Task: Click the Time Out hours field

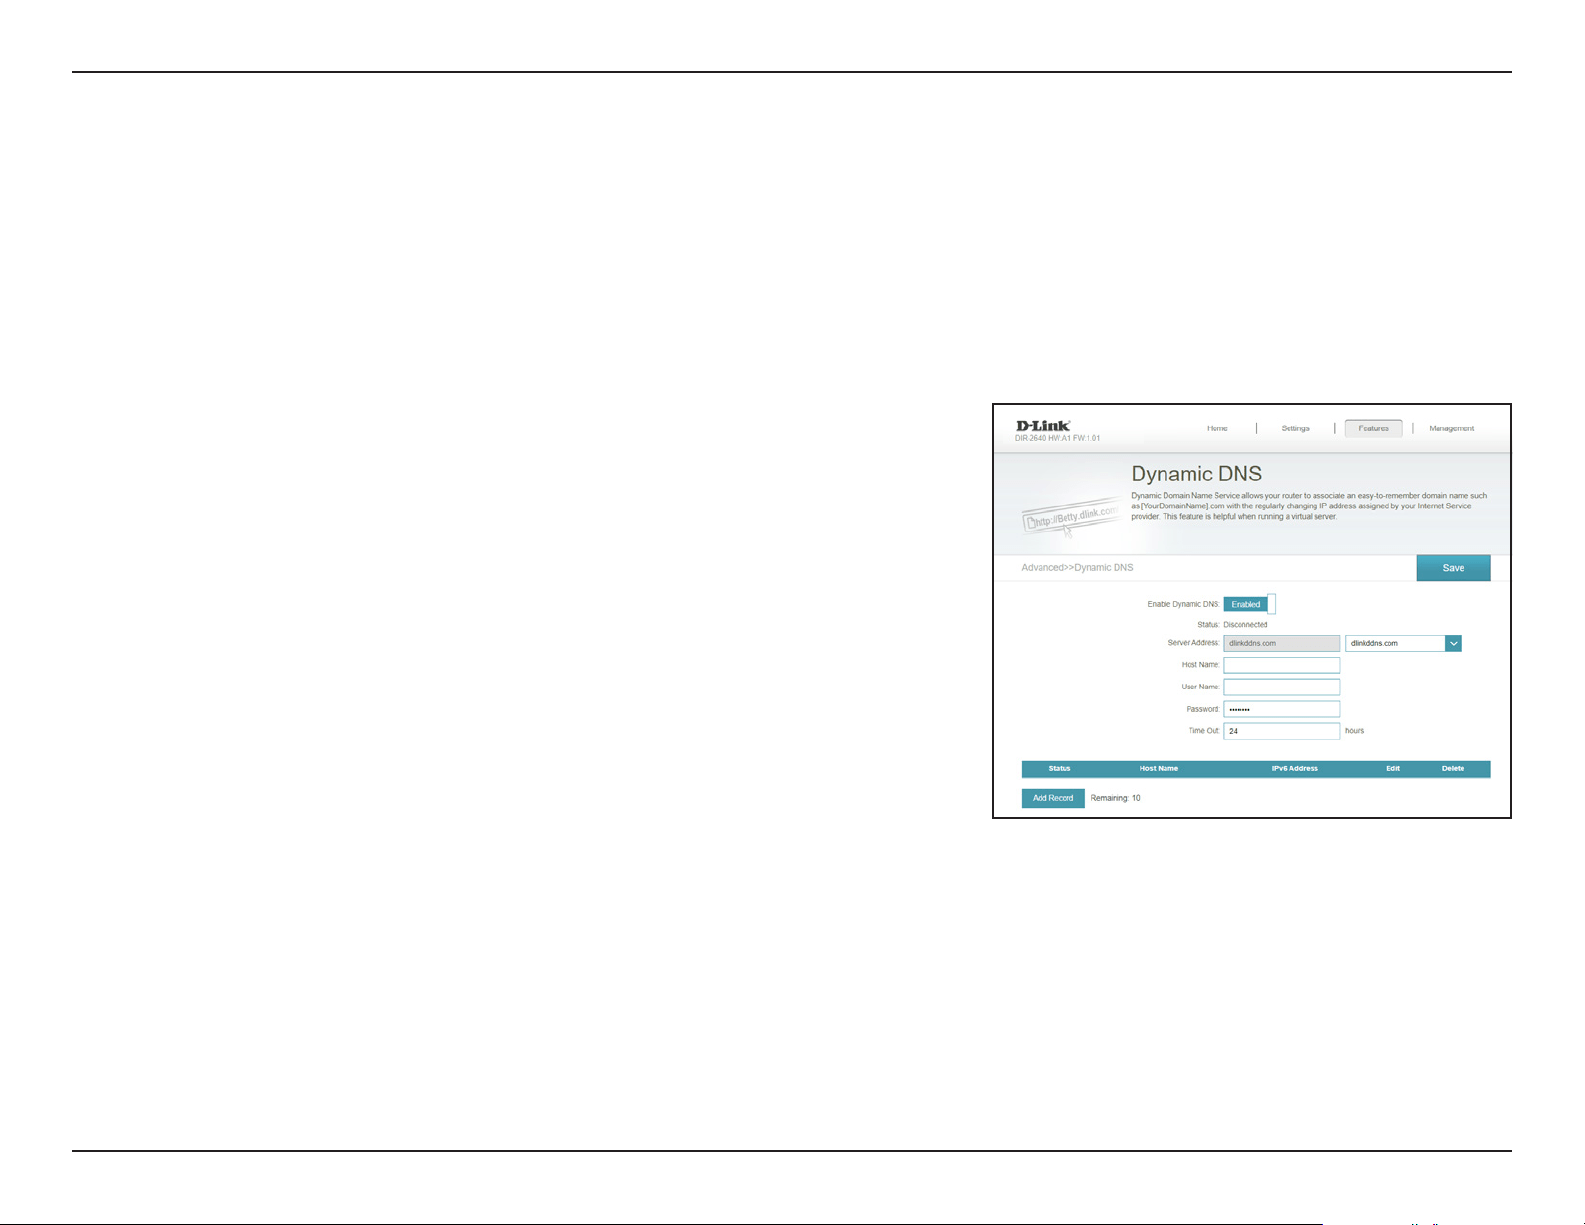Action: (1281, 731)
